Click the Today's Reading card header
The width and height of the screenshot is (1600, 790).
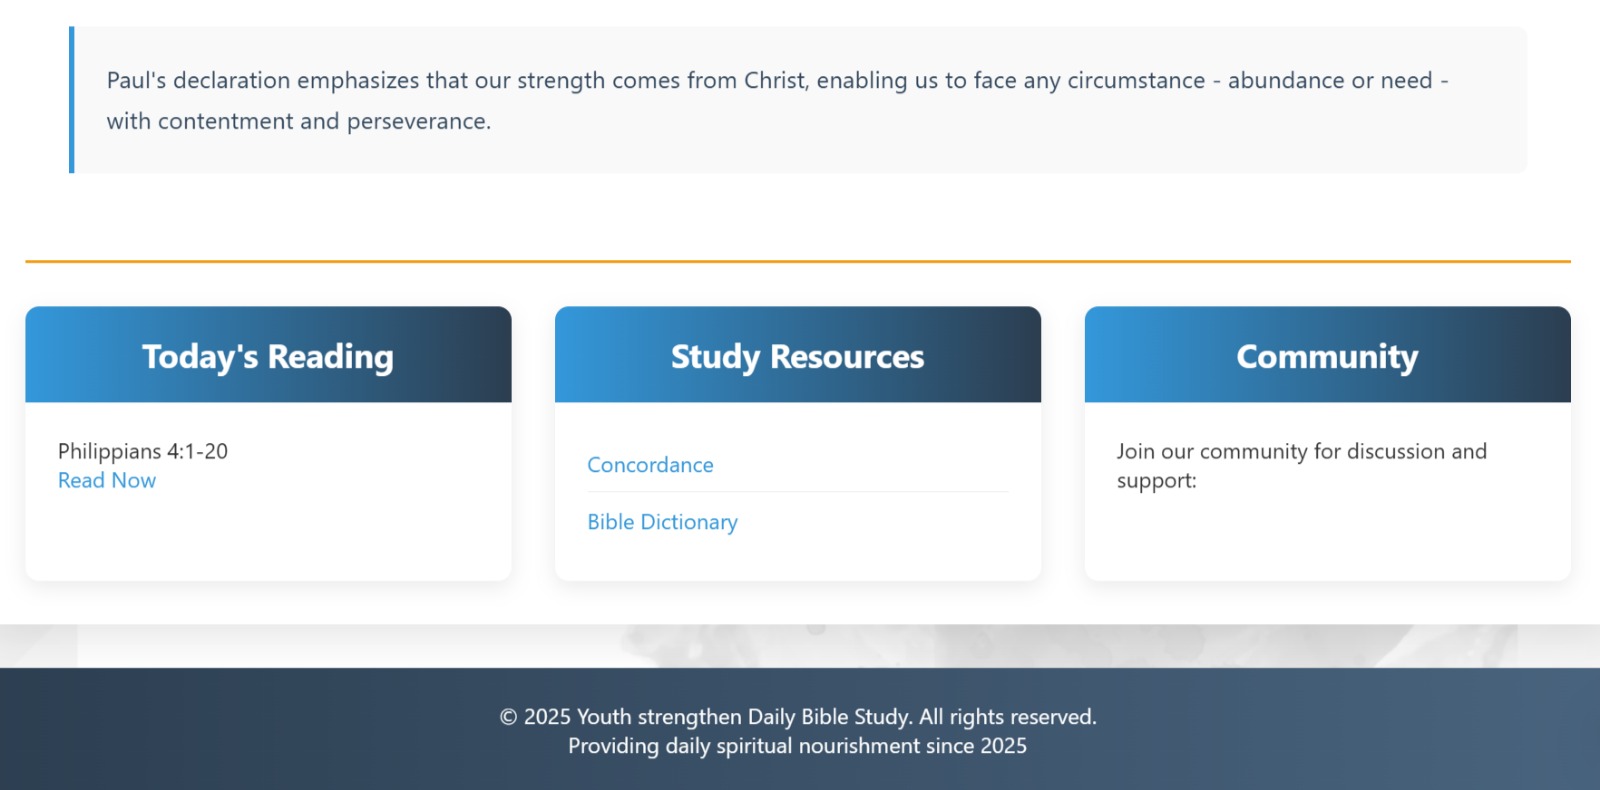click(268, 356)
